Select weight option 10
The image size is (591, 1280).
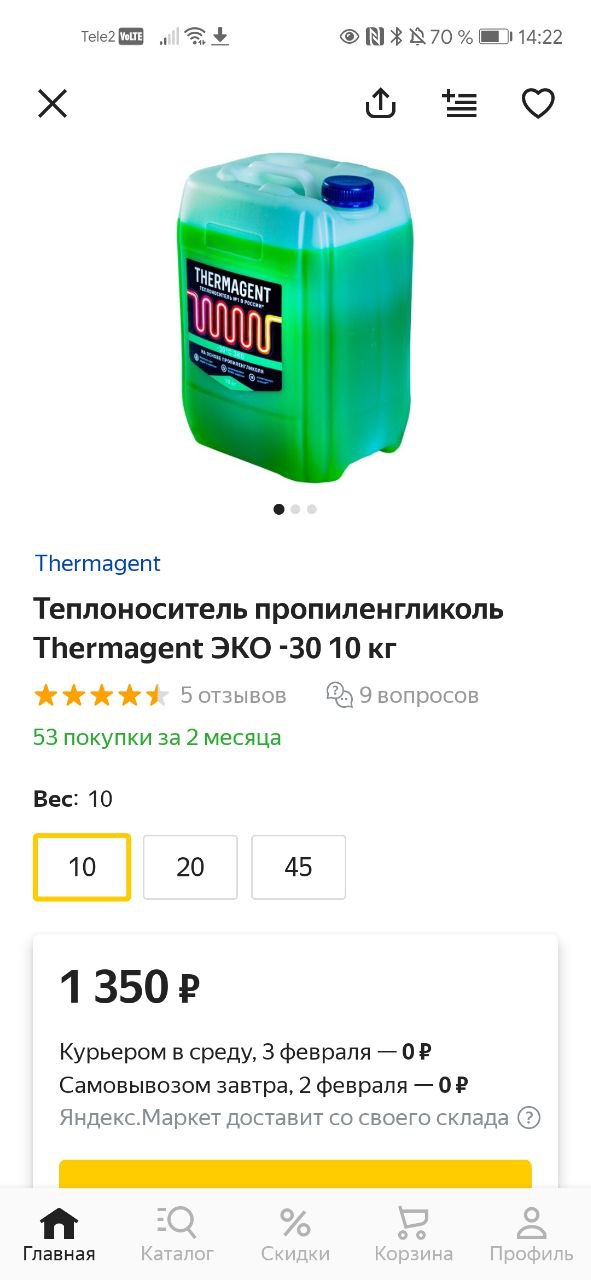tap(82, 867)
